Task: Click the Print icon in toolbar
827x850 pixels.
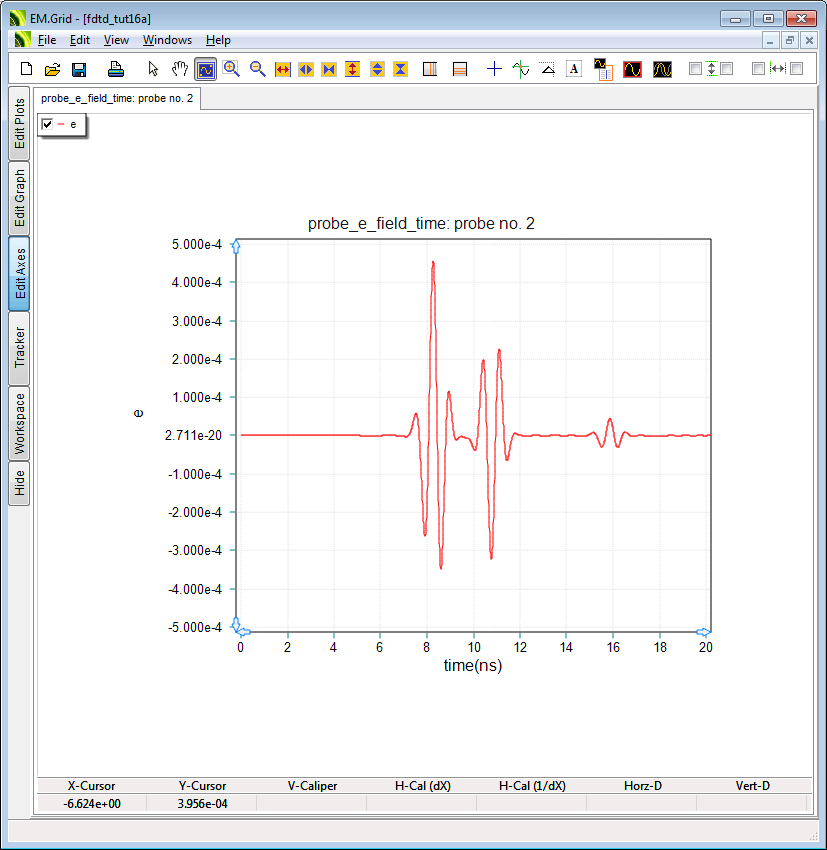Action: pyautogui.click(x=115, y=69)
